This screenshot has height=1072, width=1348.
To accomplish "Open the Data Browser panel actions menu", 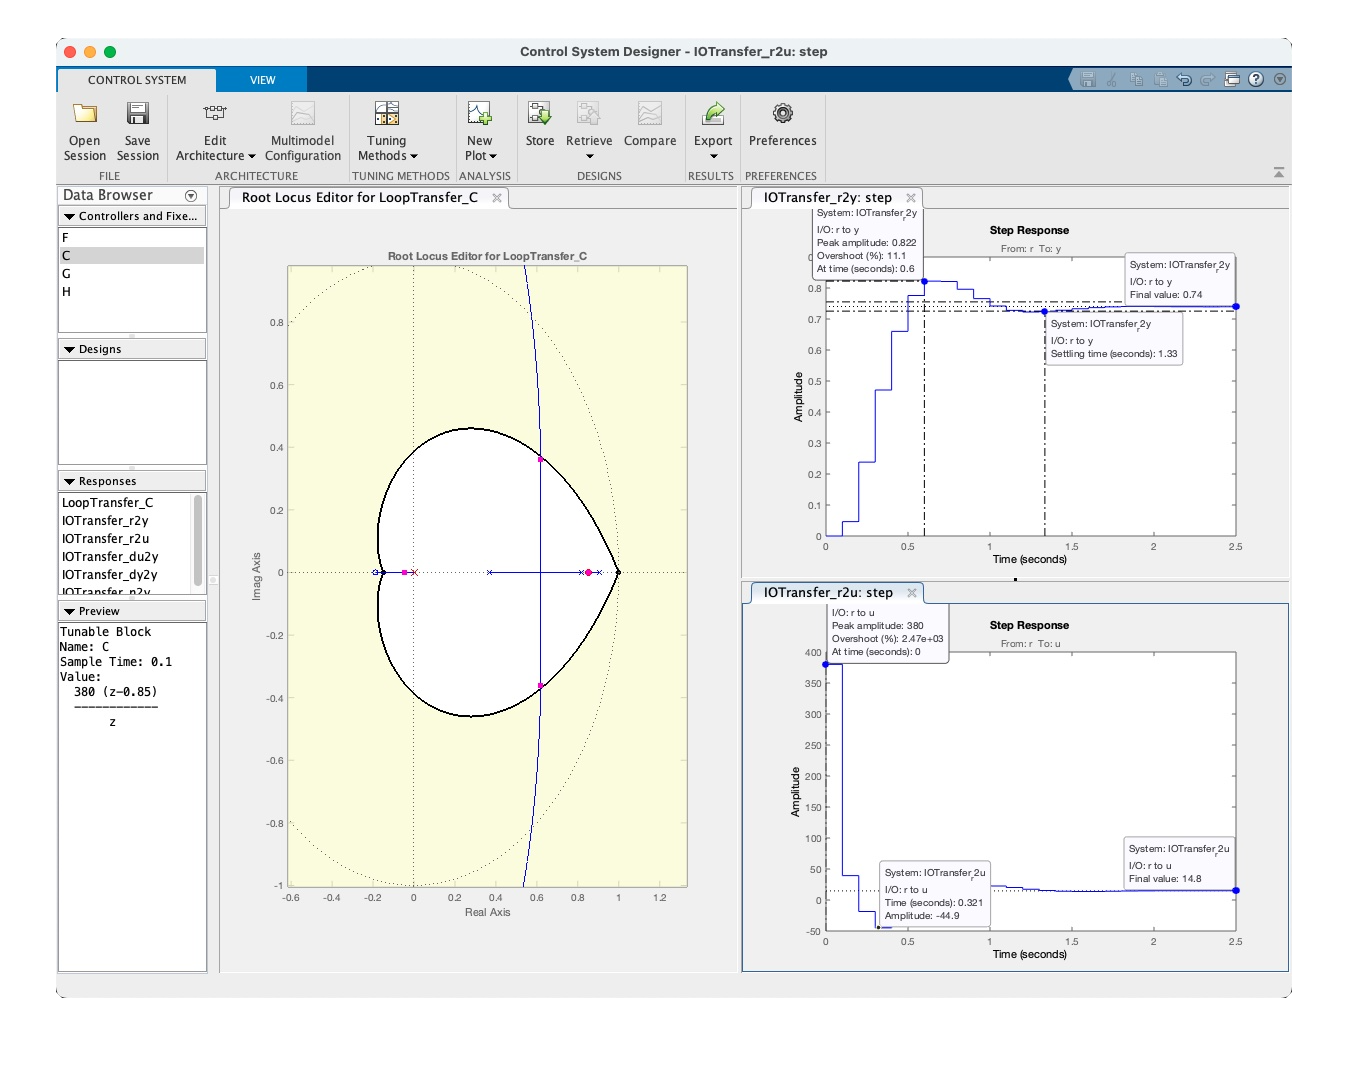I will pos(191,196).
